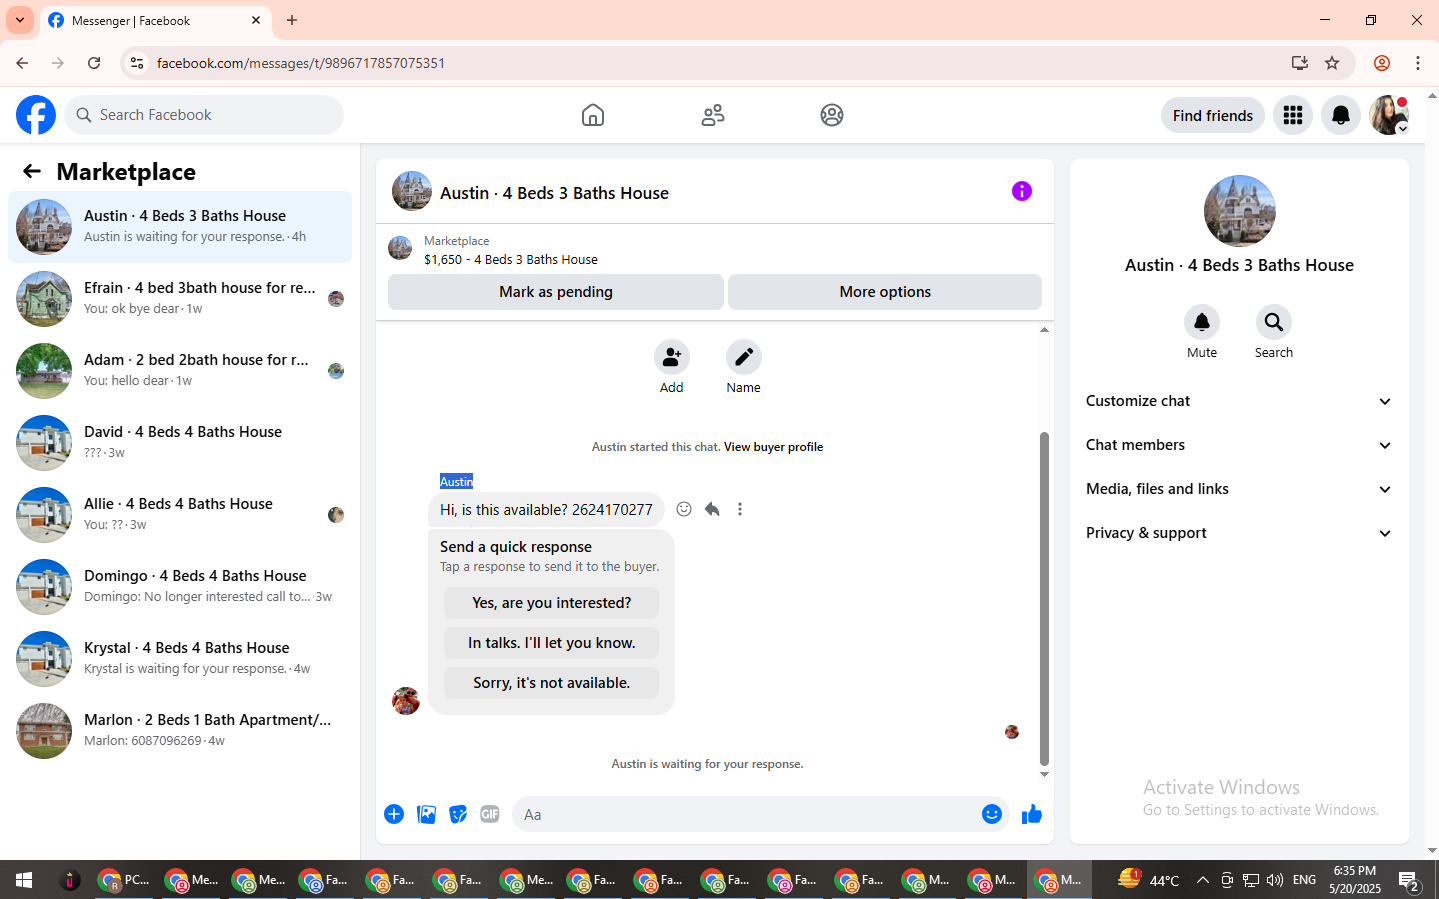Go to Home feed icon

593,115
